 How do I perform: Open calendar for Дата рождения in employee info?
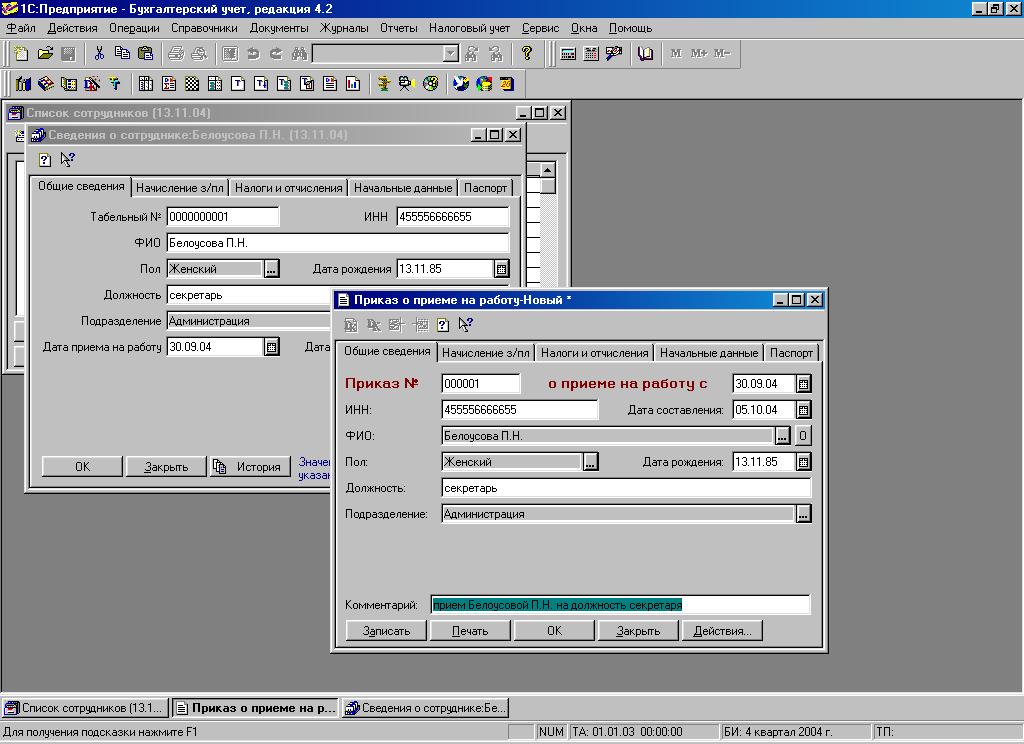[x=501, y=268]
